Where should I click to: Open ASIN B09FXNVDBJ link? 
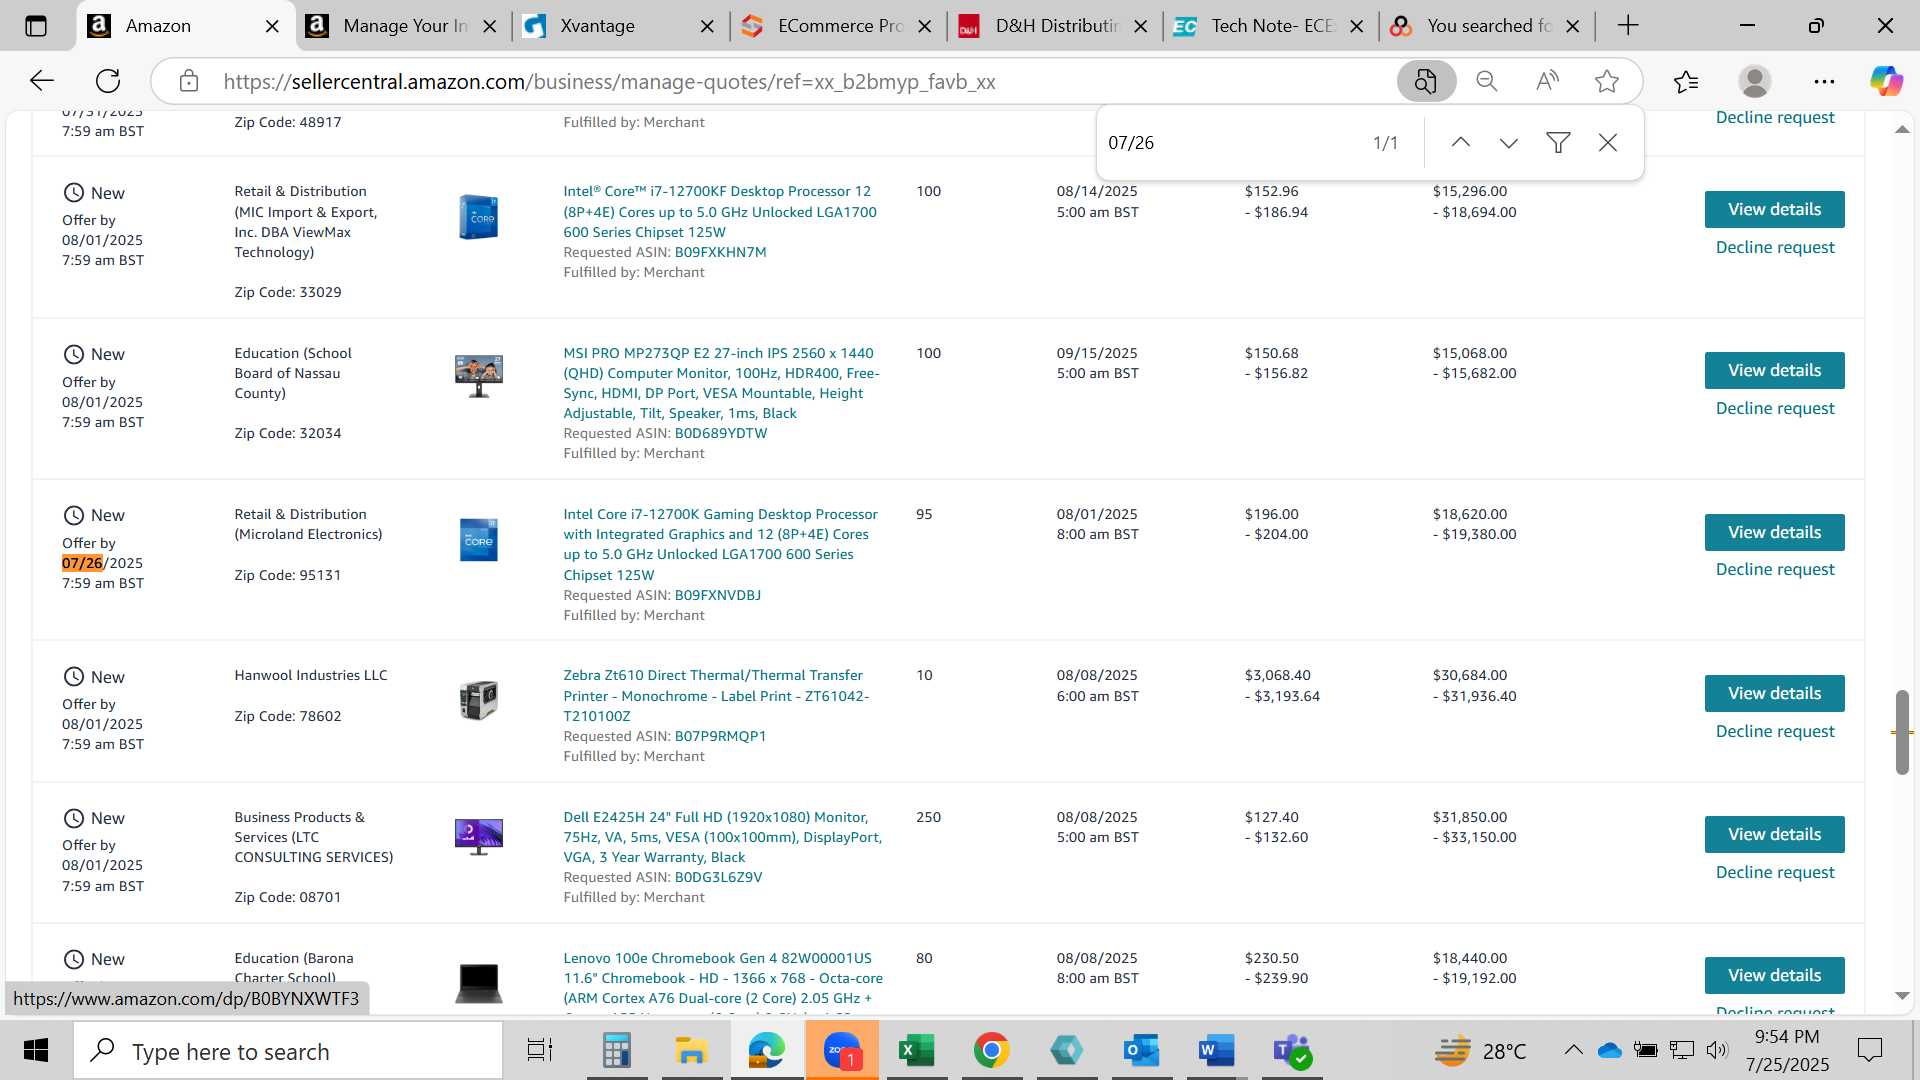tap(717, 595)
